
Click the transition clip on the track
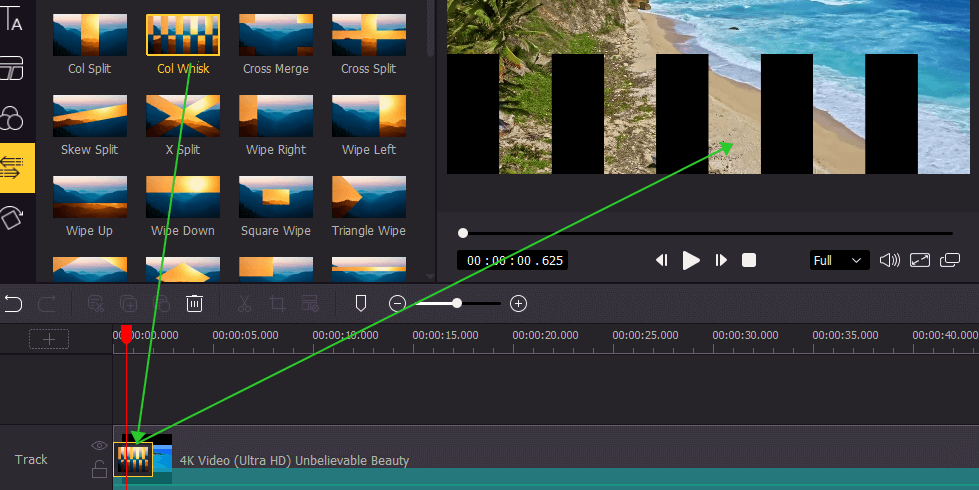point(133,459)
